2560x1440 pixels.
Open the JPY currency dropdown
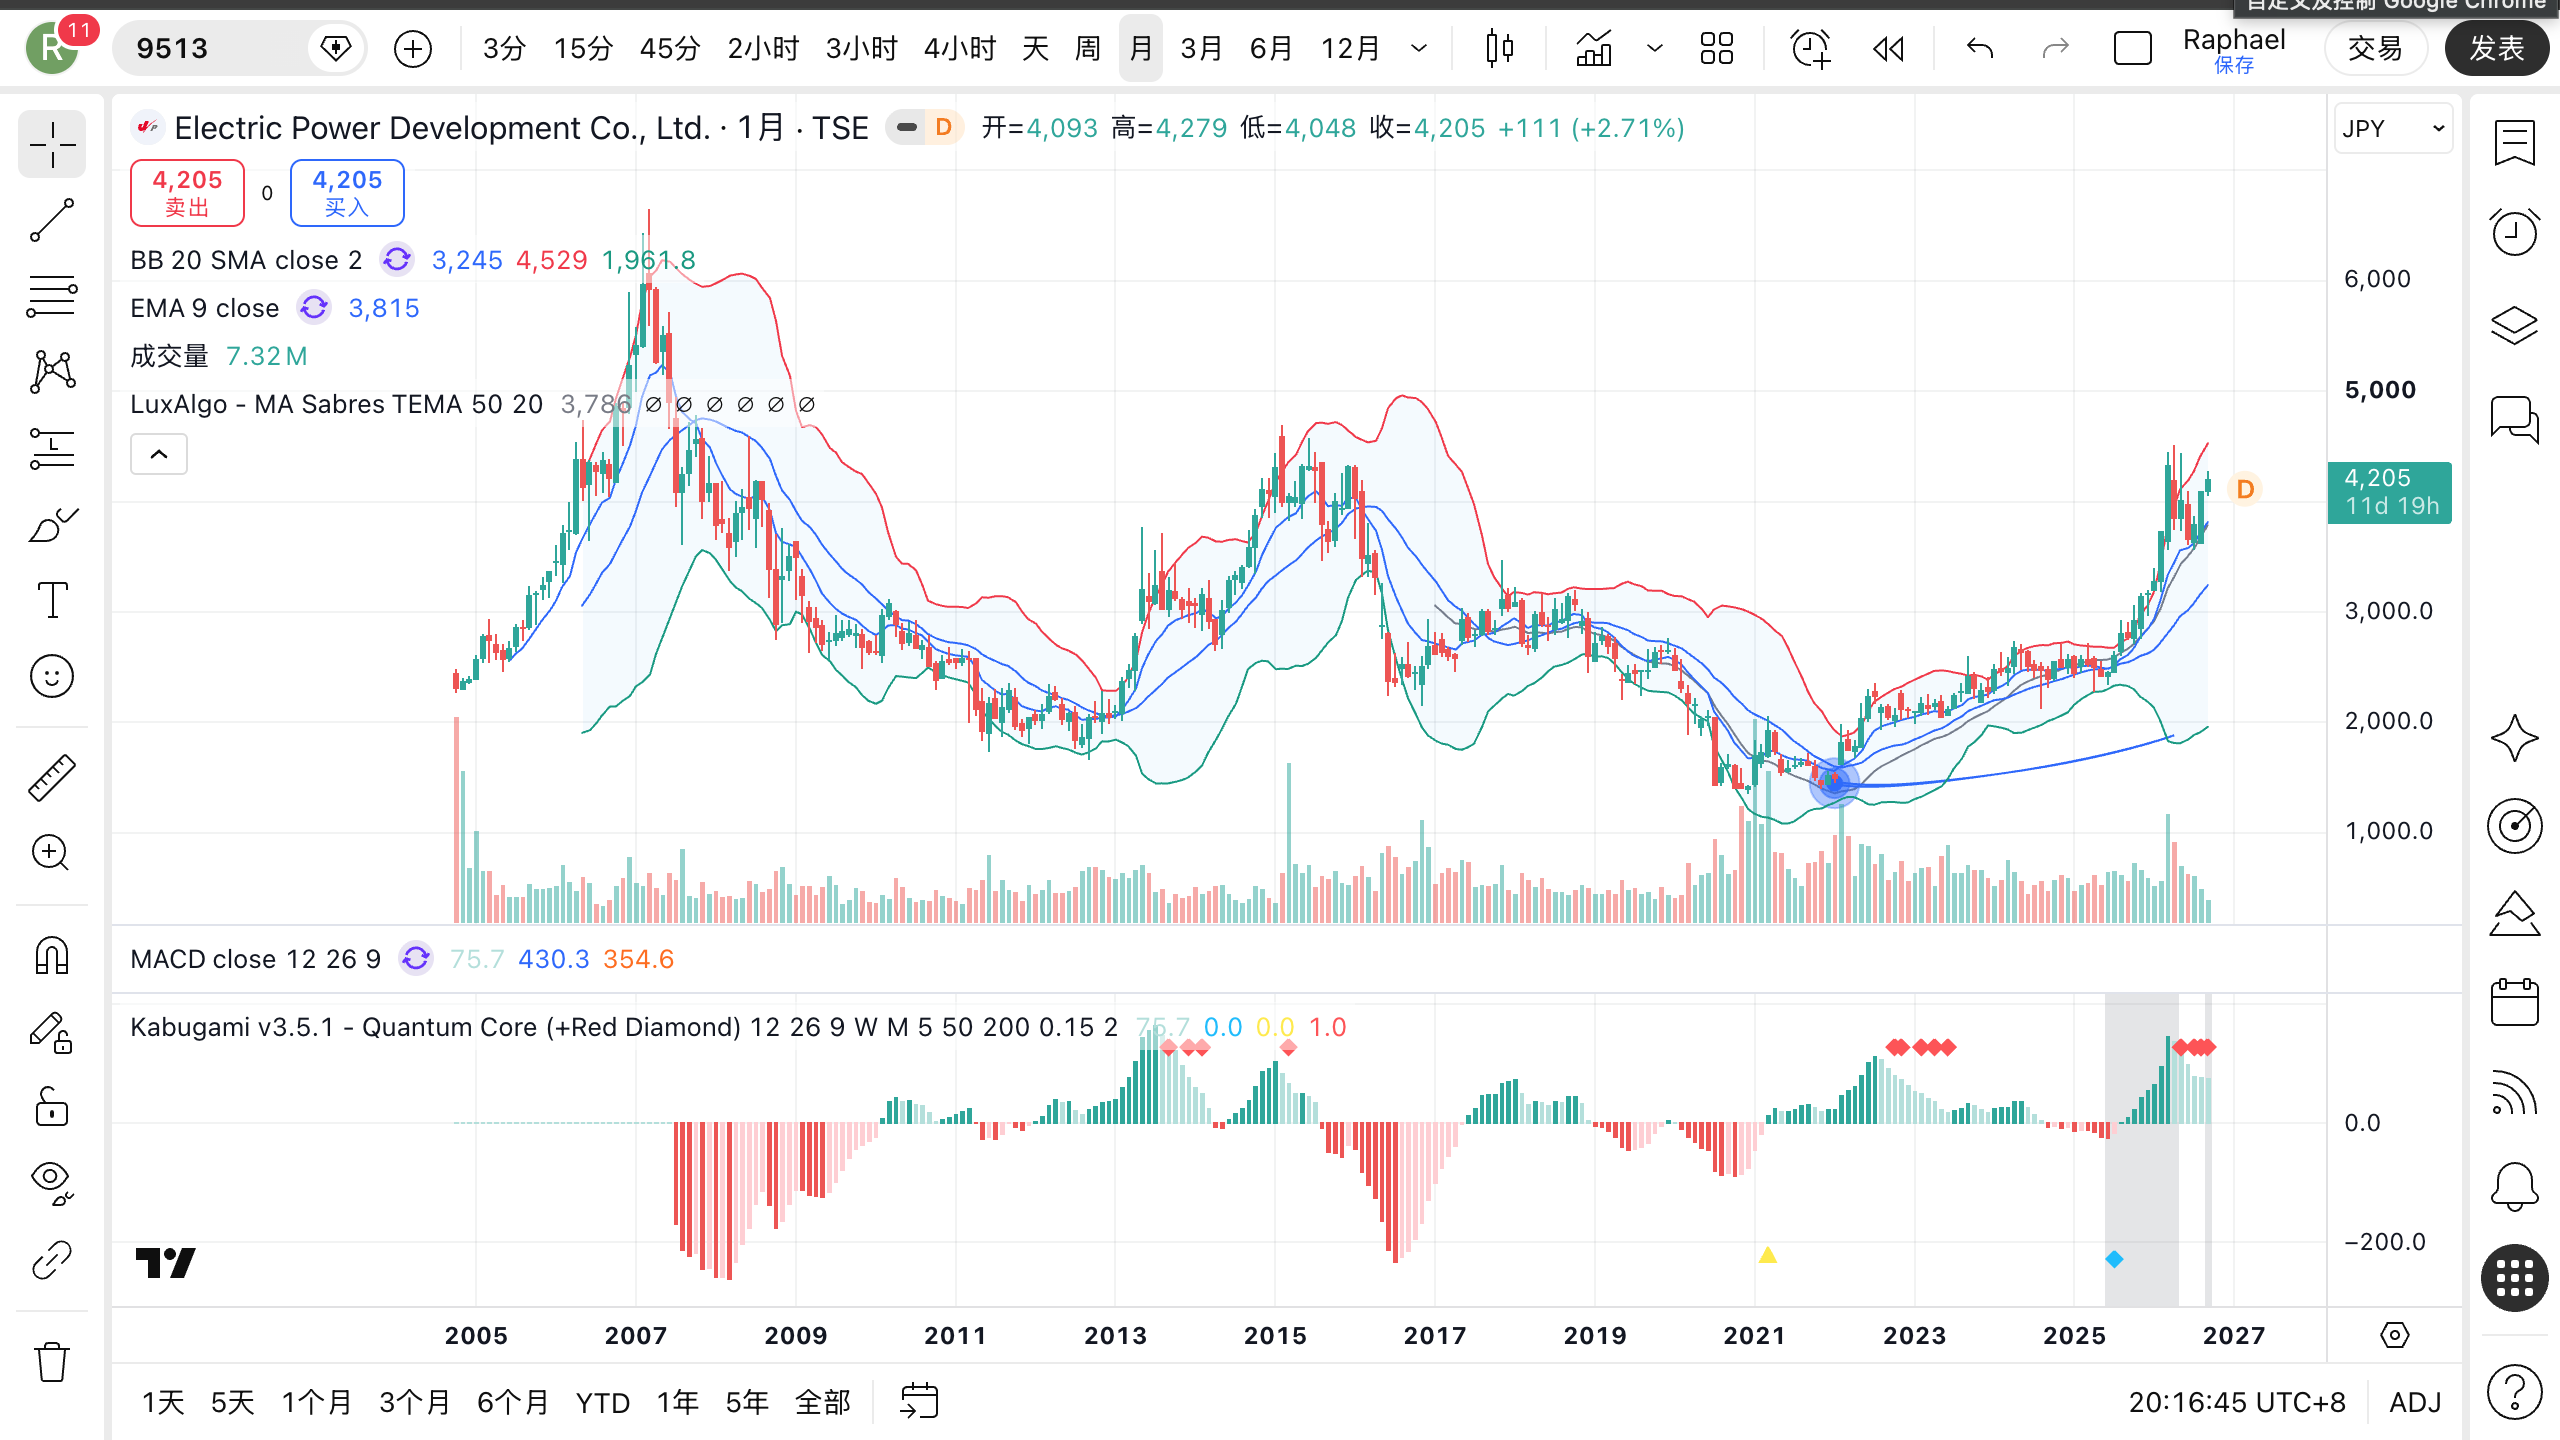(2393, 129)
